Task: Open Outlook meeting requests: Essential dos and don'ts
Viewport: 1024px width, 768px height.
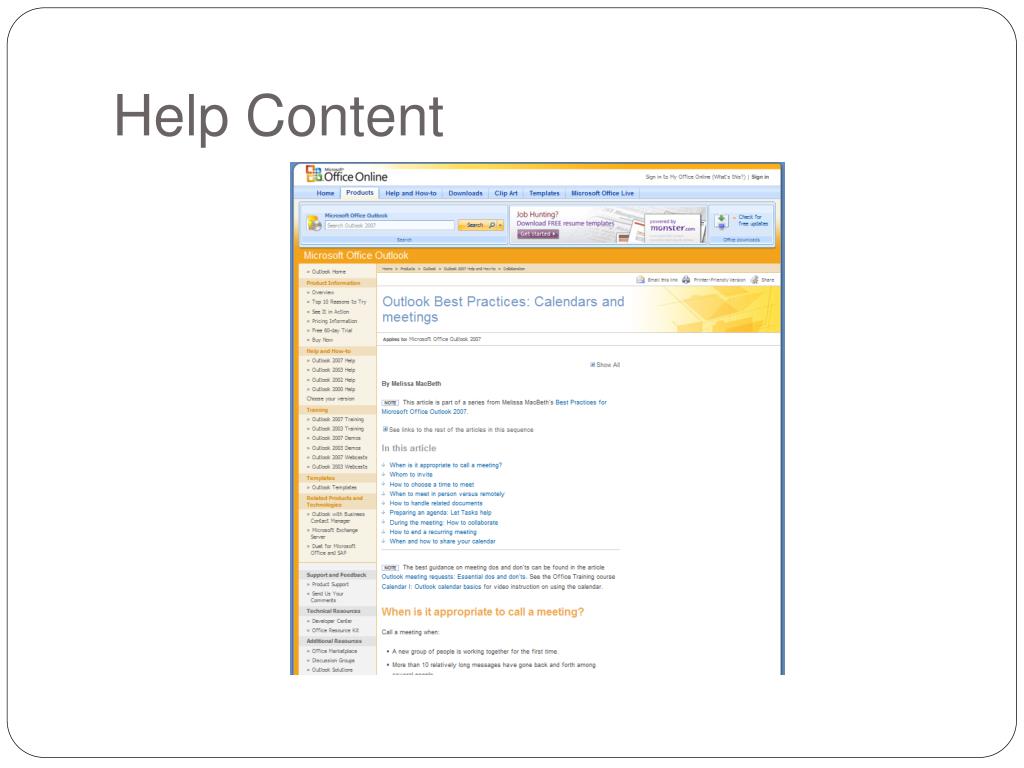Action: pos(454,577)
